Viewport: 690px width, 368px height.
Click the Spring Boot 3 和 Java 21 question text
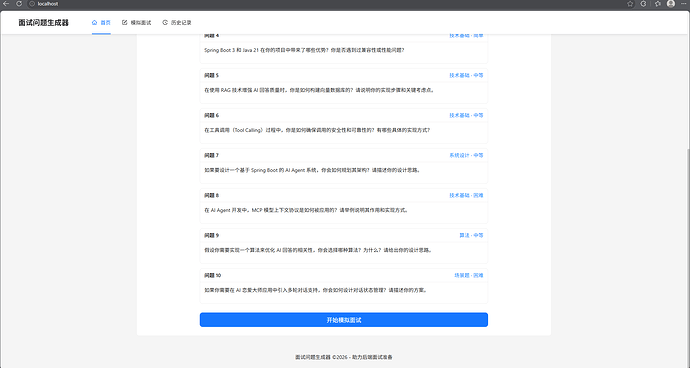(x=304, y=50)
